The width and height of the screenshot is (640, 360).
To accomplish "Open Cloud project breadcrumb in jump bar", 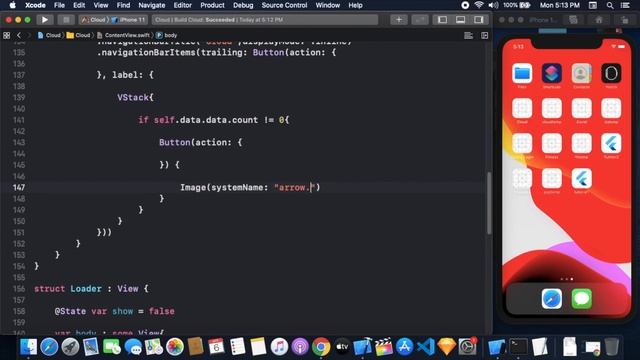I will pos(49,36).
